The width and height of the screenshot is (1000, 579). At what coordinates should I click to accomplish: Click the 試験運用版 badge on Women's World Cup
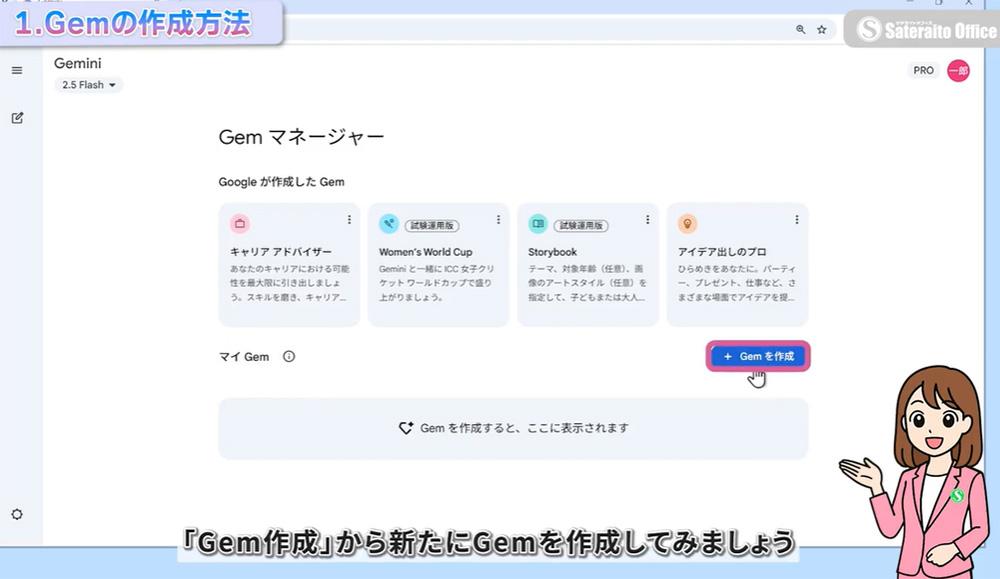coord(432,225)
